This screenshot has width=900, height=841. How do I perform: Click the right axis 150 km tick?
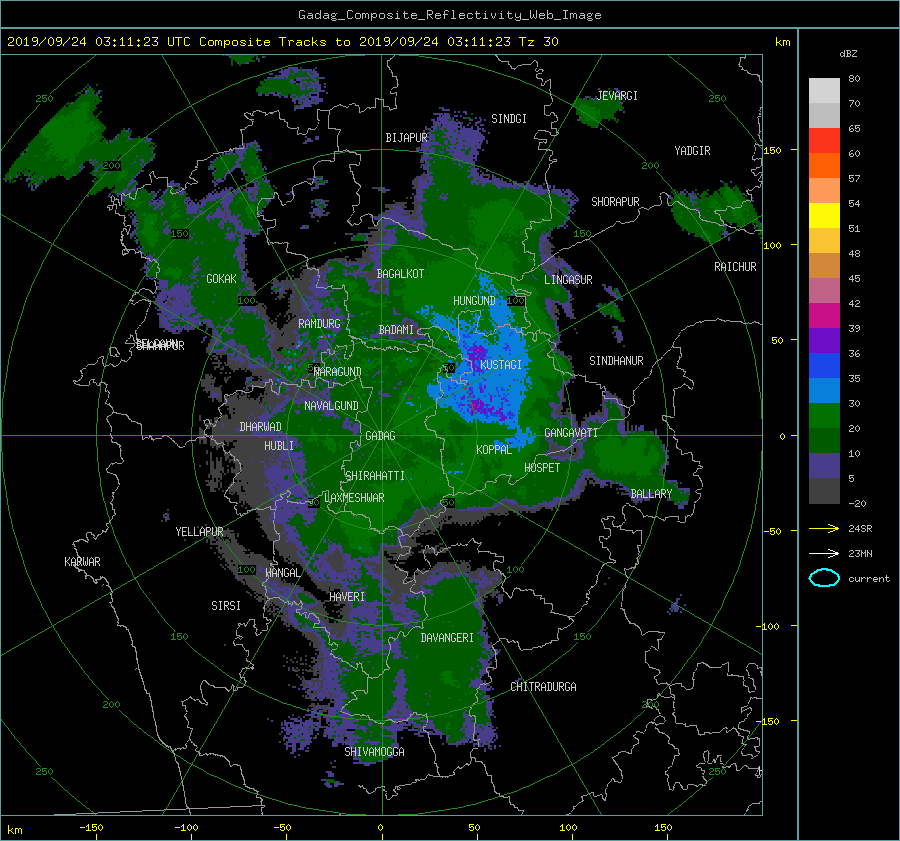tap(772, 150)
